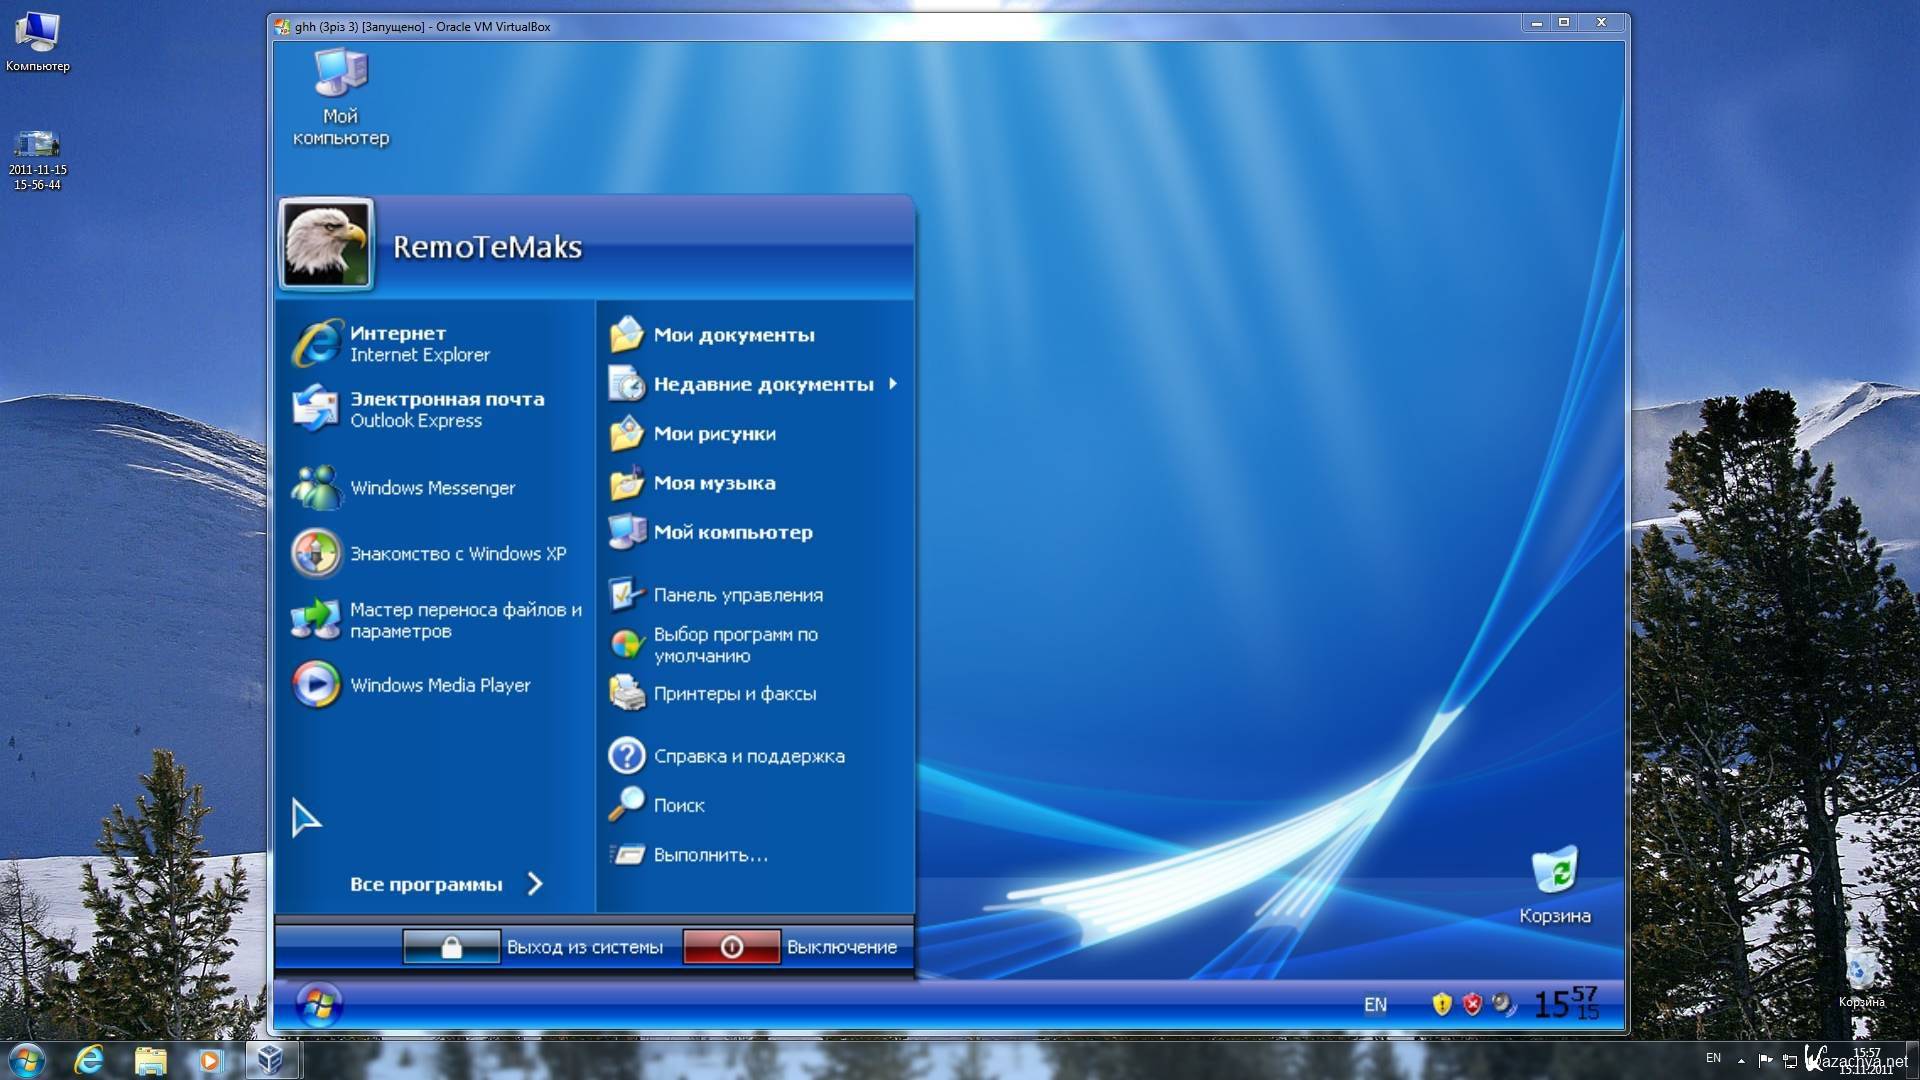Click the Панель управления option

737,595
